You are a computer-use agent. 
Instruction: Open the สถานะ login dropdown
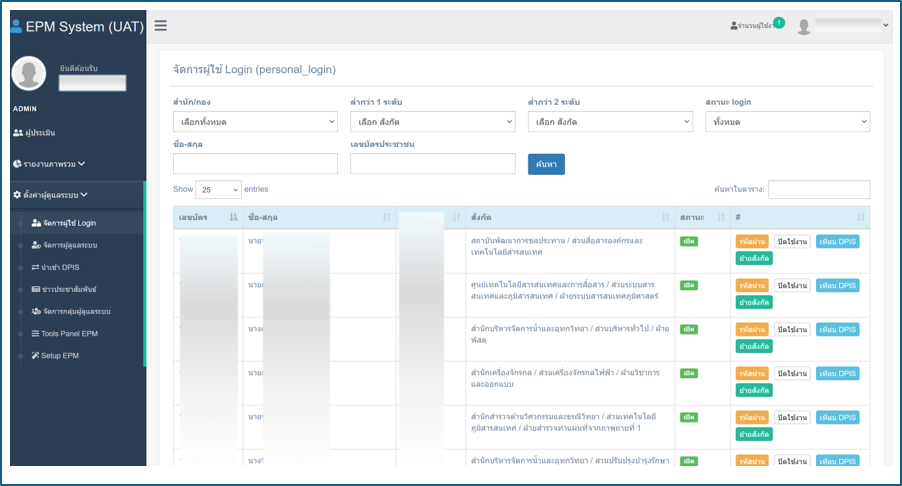(x=788, y=122)
